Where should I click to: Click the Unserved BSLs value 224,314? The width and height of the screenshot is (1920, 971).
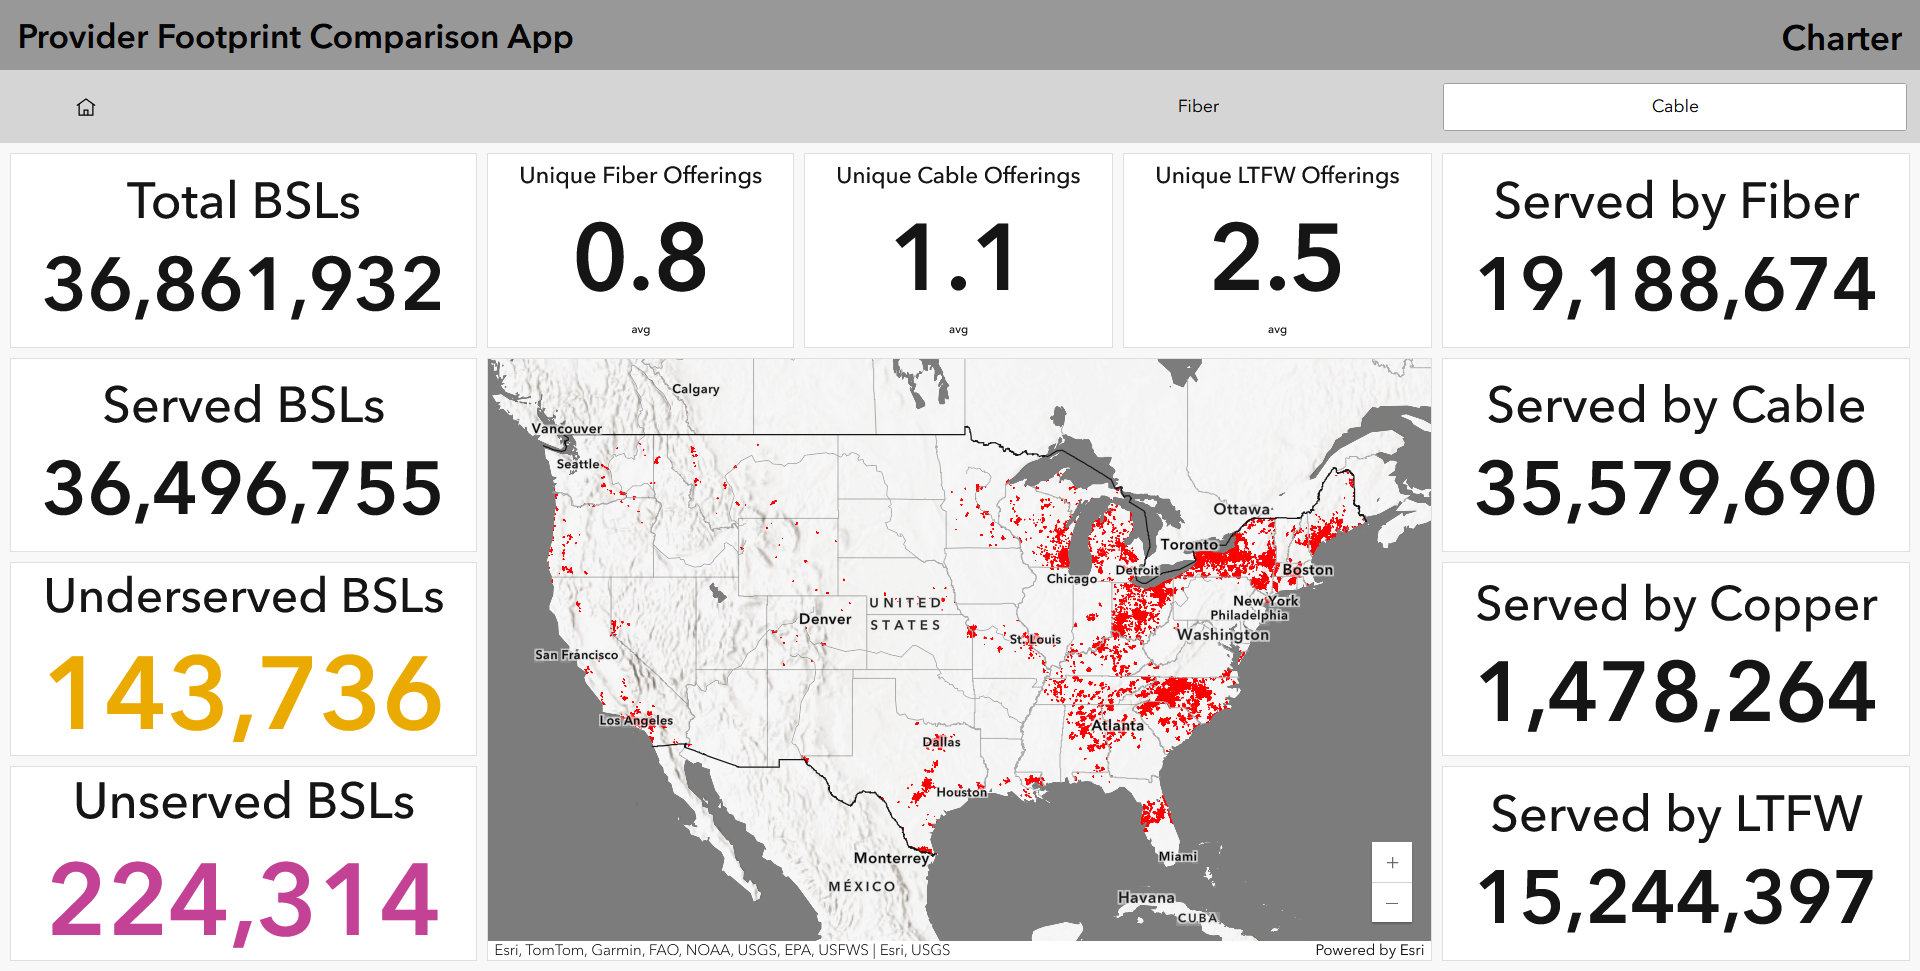coord(245,900)
